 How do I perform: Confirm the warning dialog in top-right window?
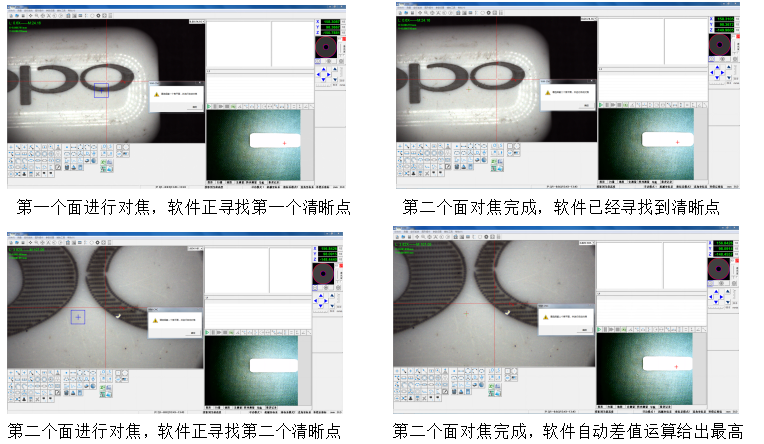(x=586, y=105)
